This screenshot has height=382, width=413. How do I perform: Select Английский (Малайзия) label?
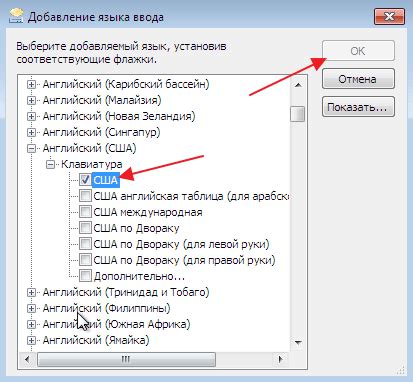[102, 100]
